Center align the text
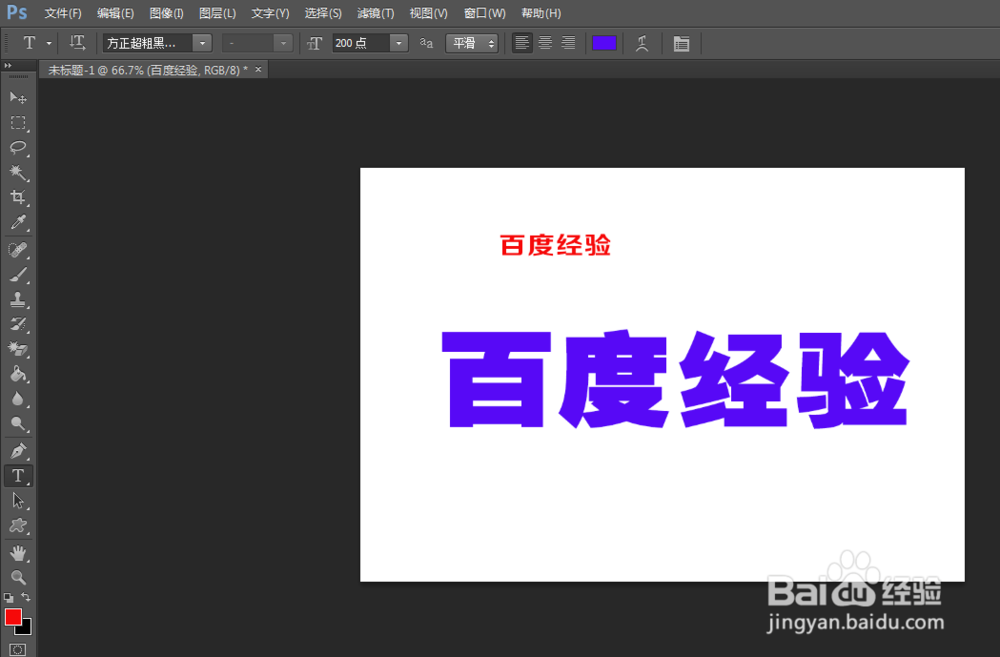 click(545, 43)
